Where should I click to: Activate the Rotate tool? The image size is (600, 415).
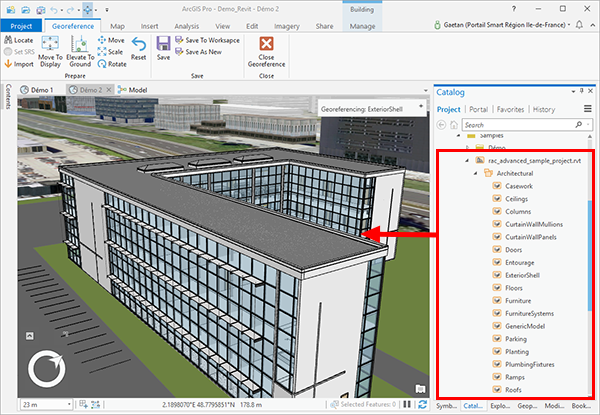112,64
